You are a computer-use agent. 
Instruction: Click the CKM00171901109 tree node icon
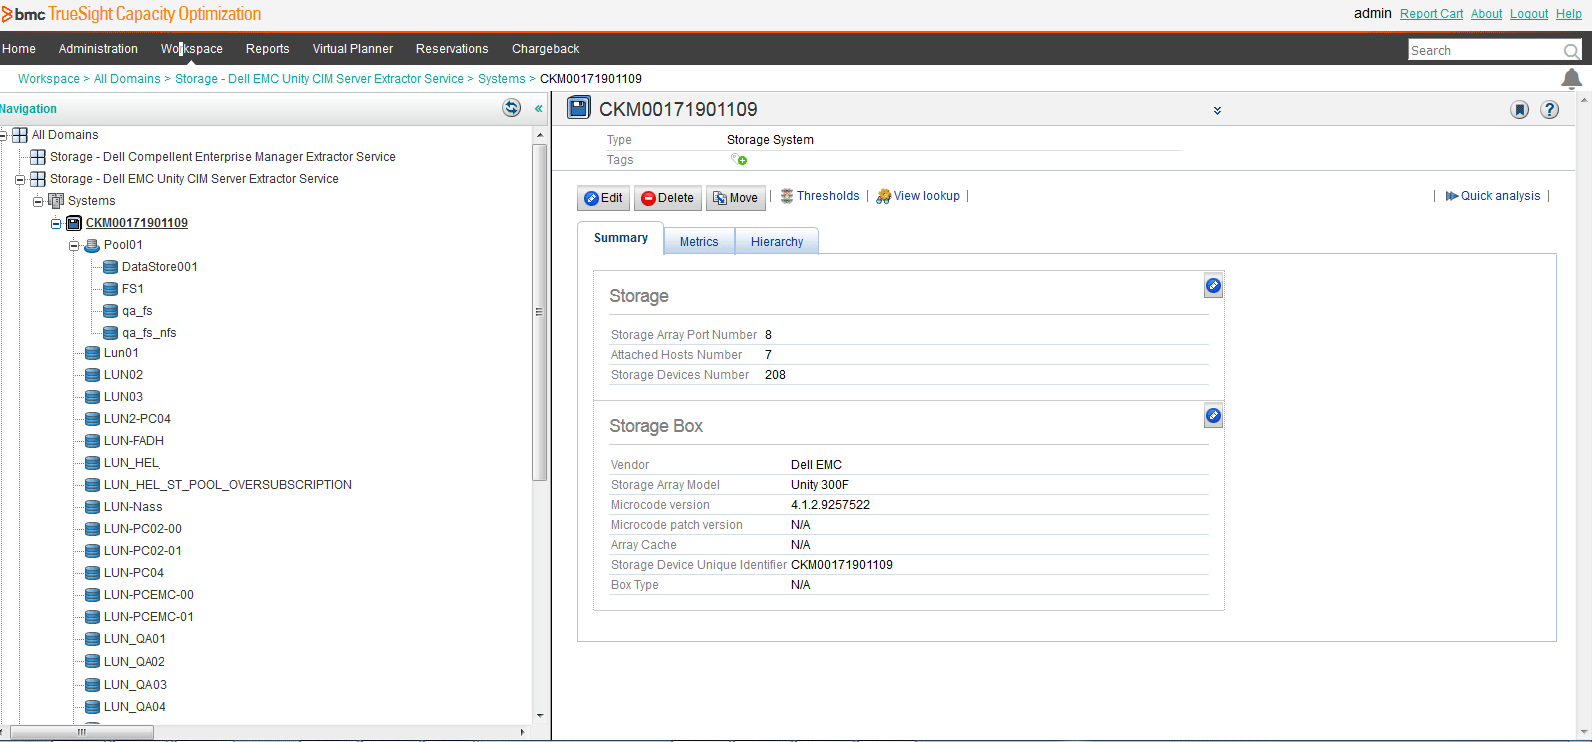(74, 223)
